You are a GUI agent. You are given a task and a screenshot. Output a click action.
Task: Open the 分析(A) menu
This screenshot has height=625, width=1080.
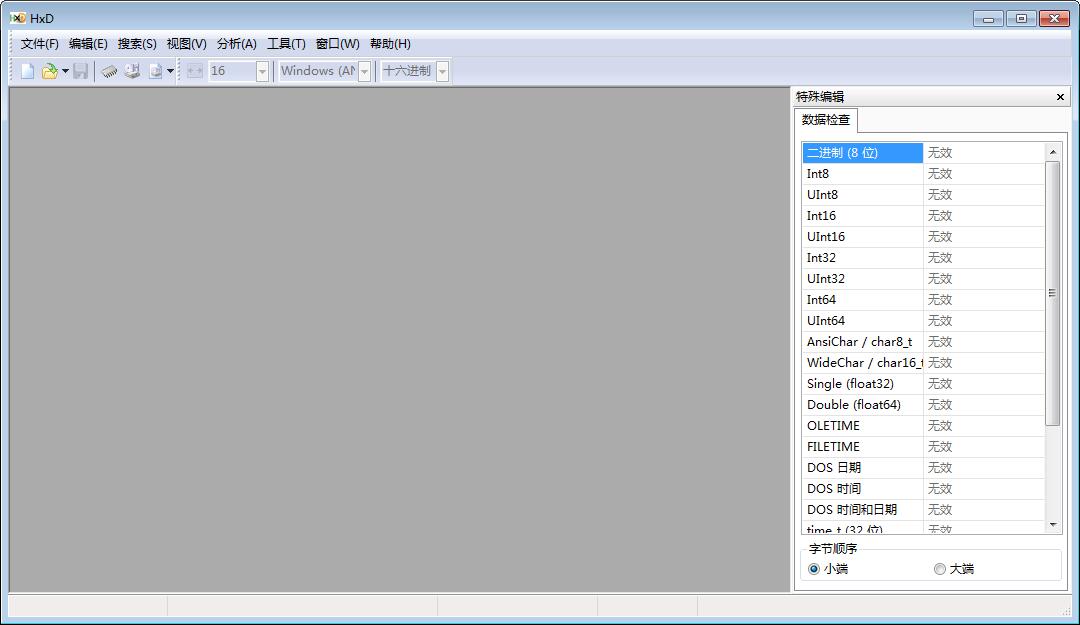coord(236,43)
